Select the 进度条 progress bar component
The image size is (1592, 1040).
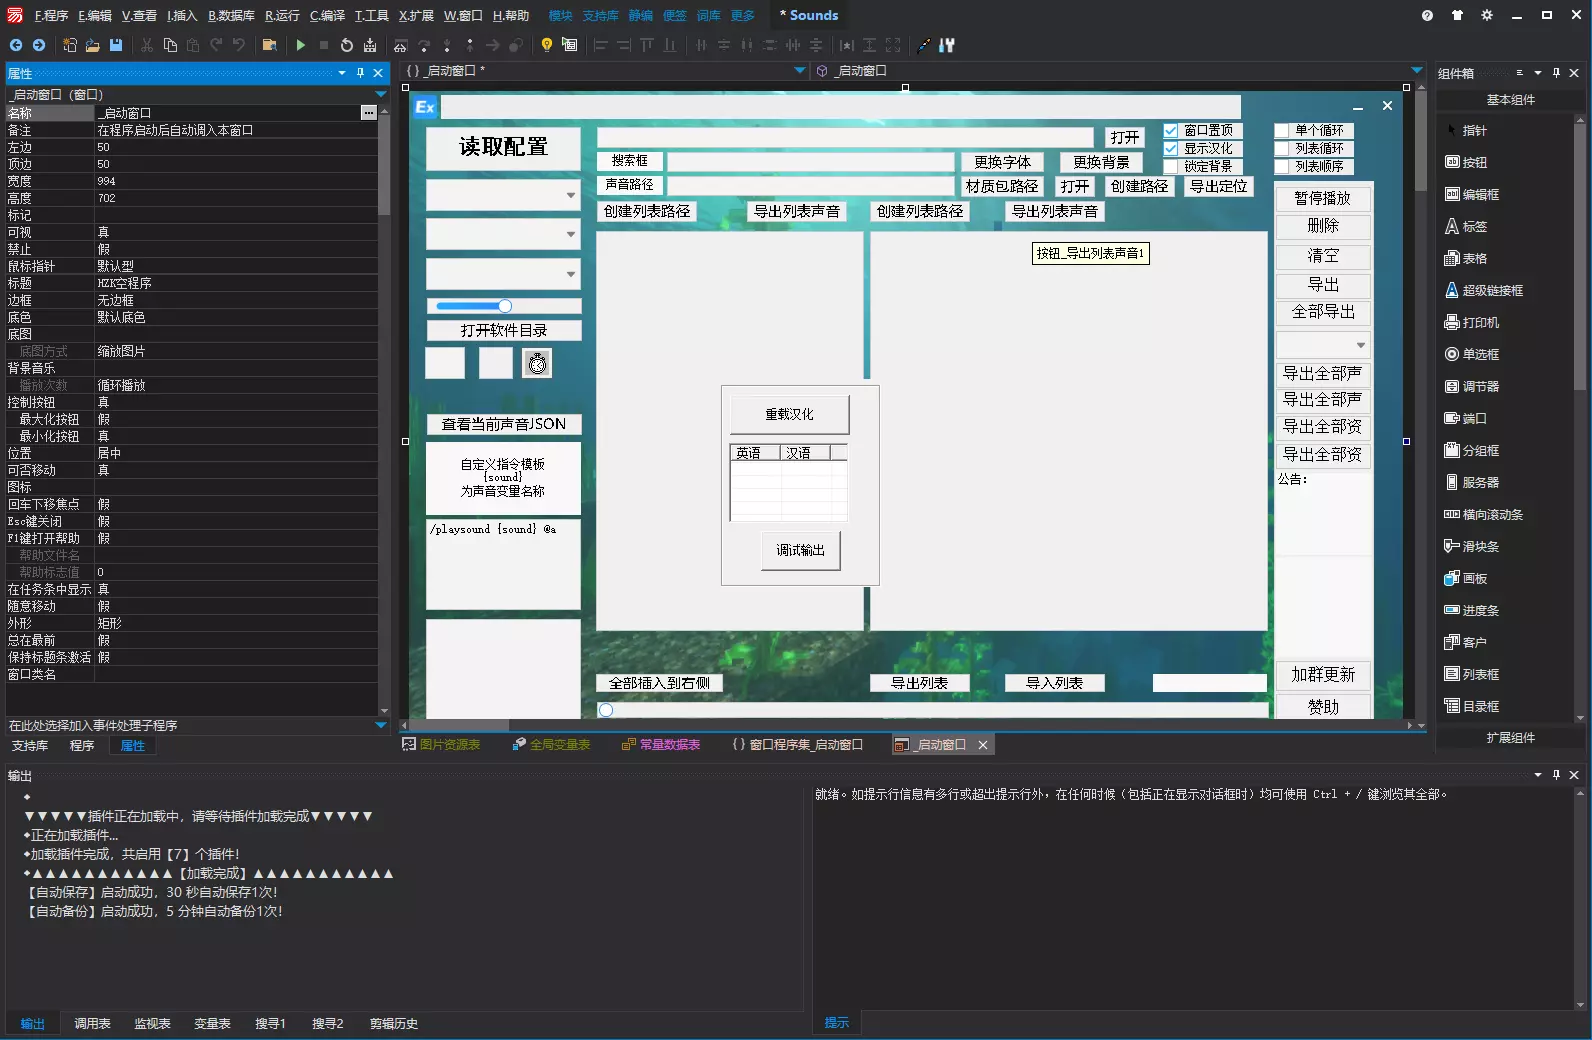[1472, 610]
